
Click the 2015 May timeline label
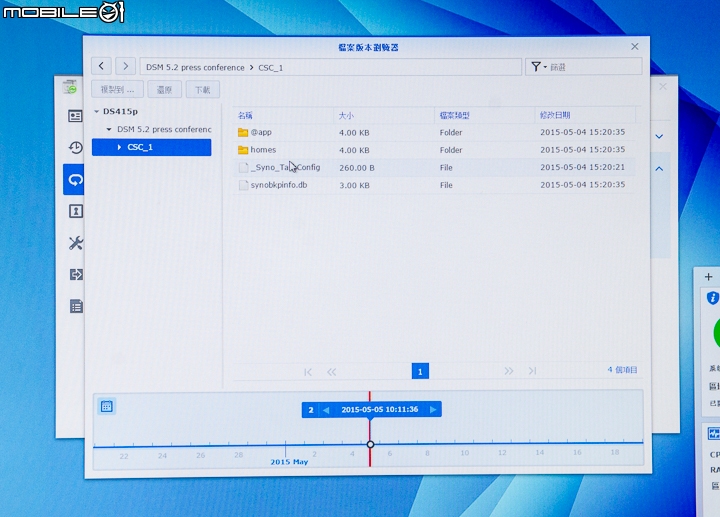(x=289, y=462)
